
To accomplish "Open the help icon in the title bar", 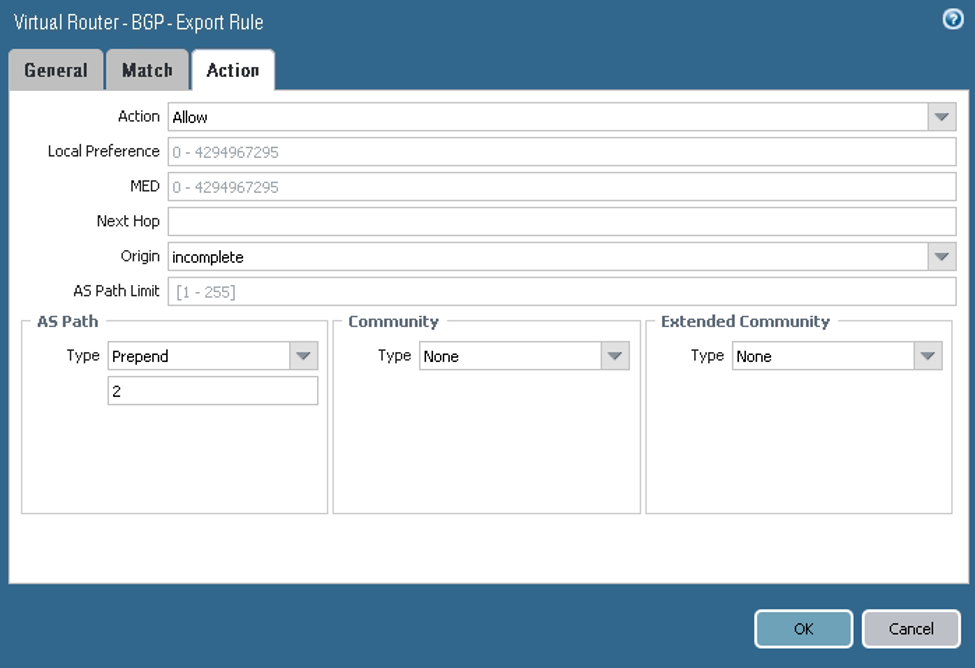I will point(951,18).
